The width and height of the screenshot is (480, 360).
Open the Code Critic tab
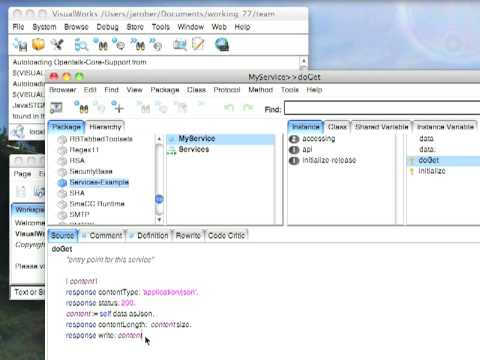[226, 236]
